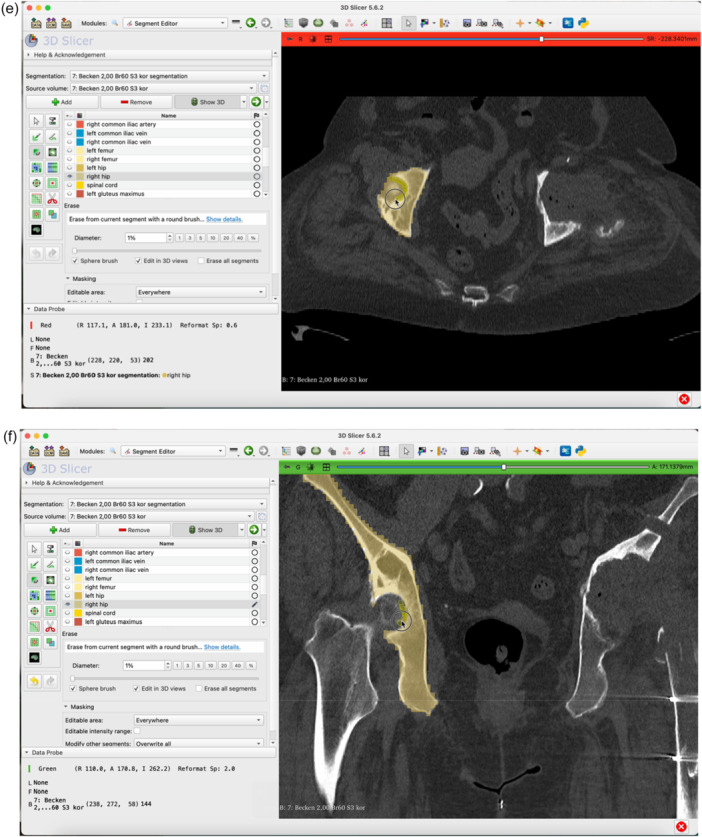Open the Segmentation selector in top window
Viewport: 702px width, 837px height.
[x=168, y=76]
